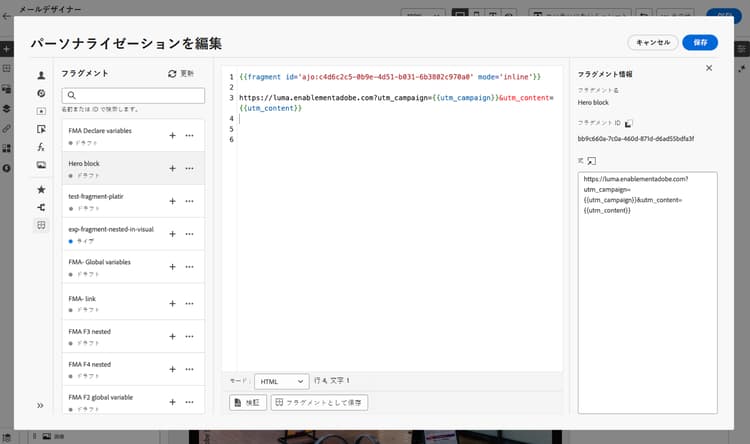Screen dimensions: 750x444
Task: Click the blue Save (保存) button
Action: tap(700, 43)
